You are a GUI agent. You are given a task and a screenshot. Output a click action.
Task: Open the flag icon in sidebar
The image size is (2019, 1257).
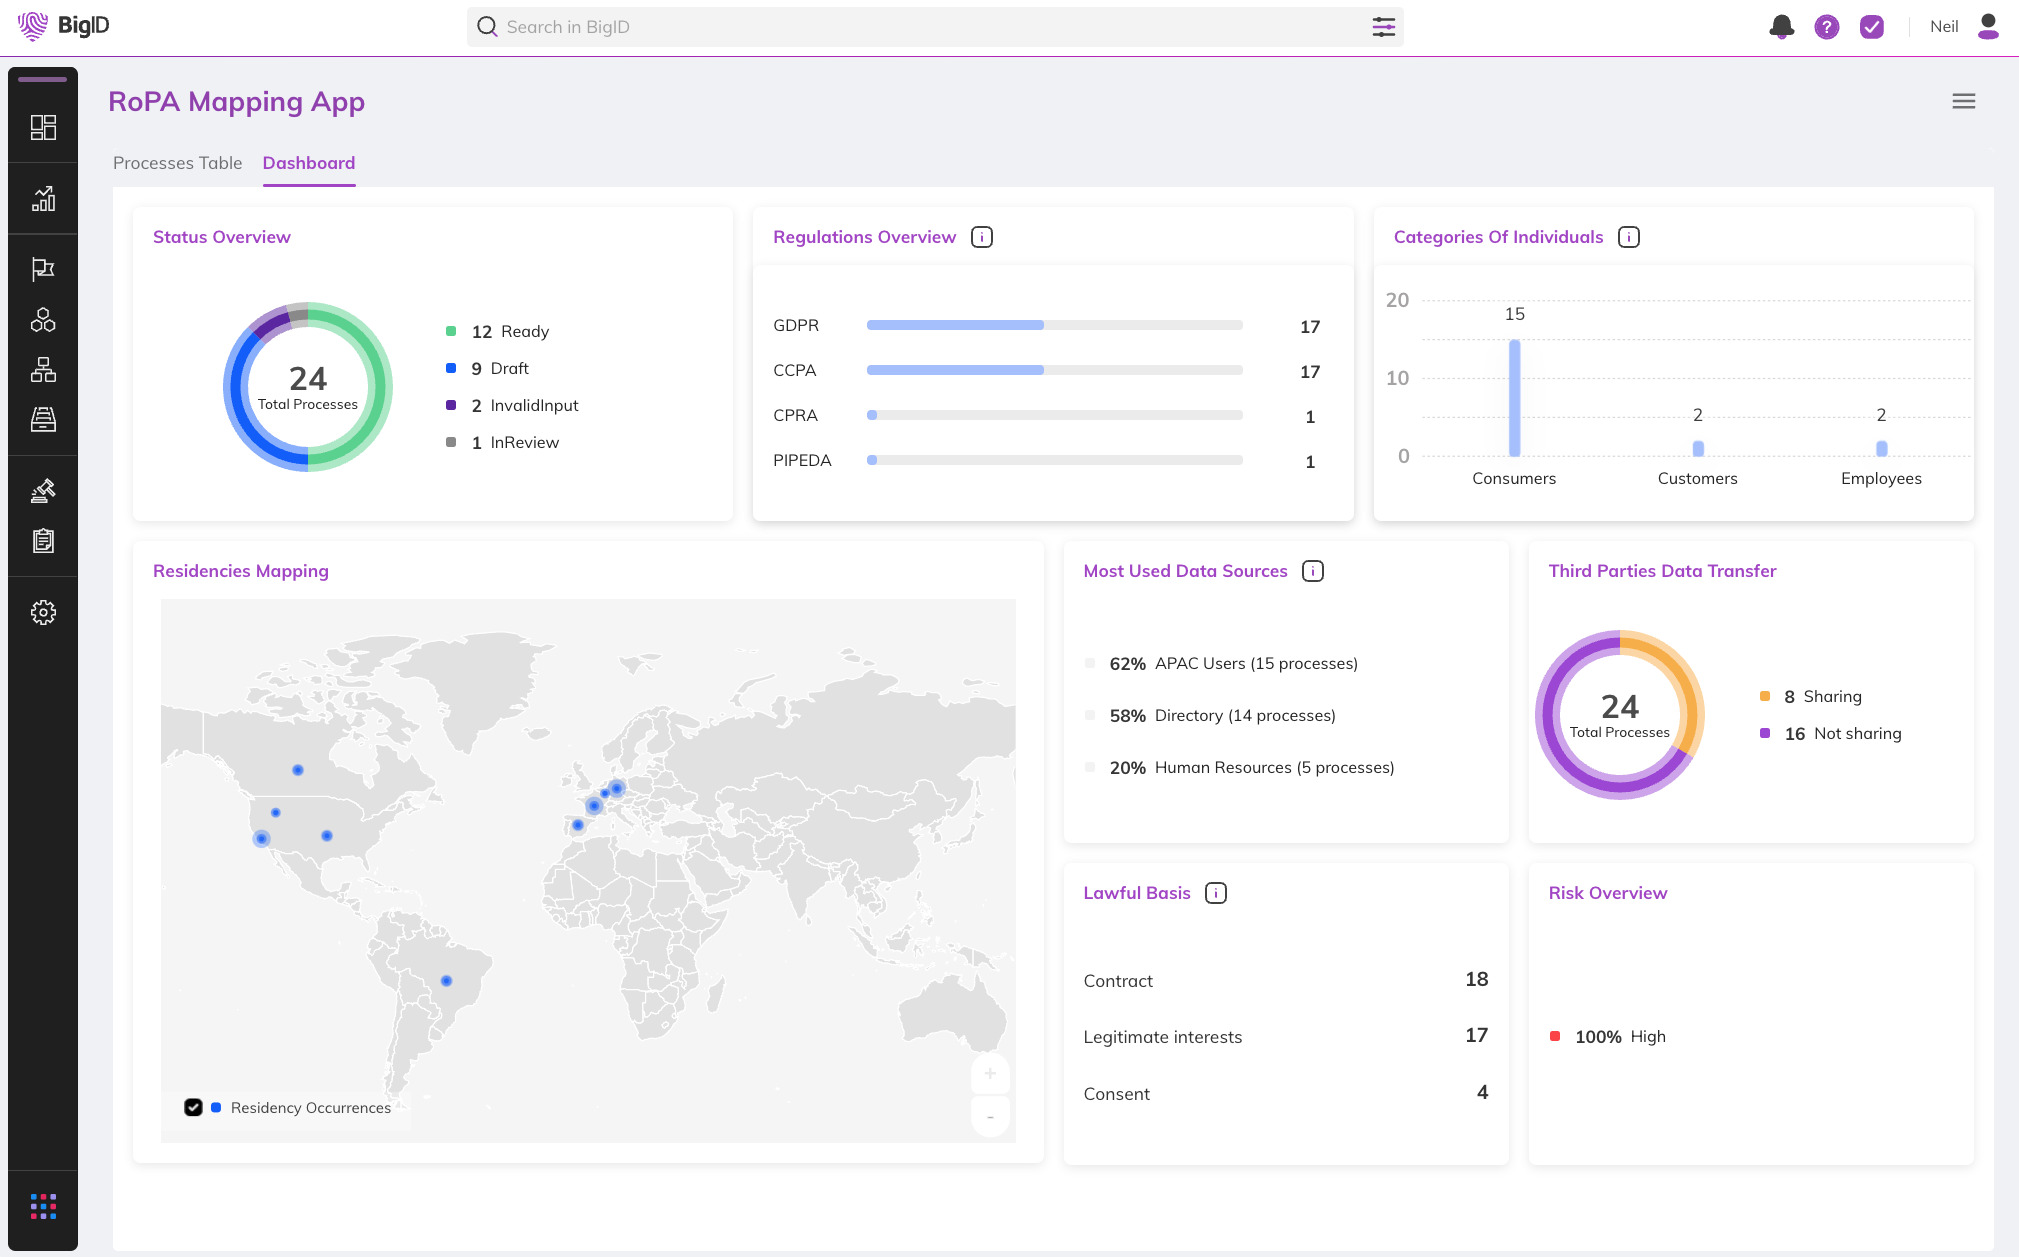43,269
